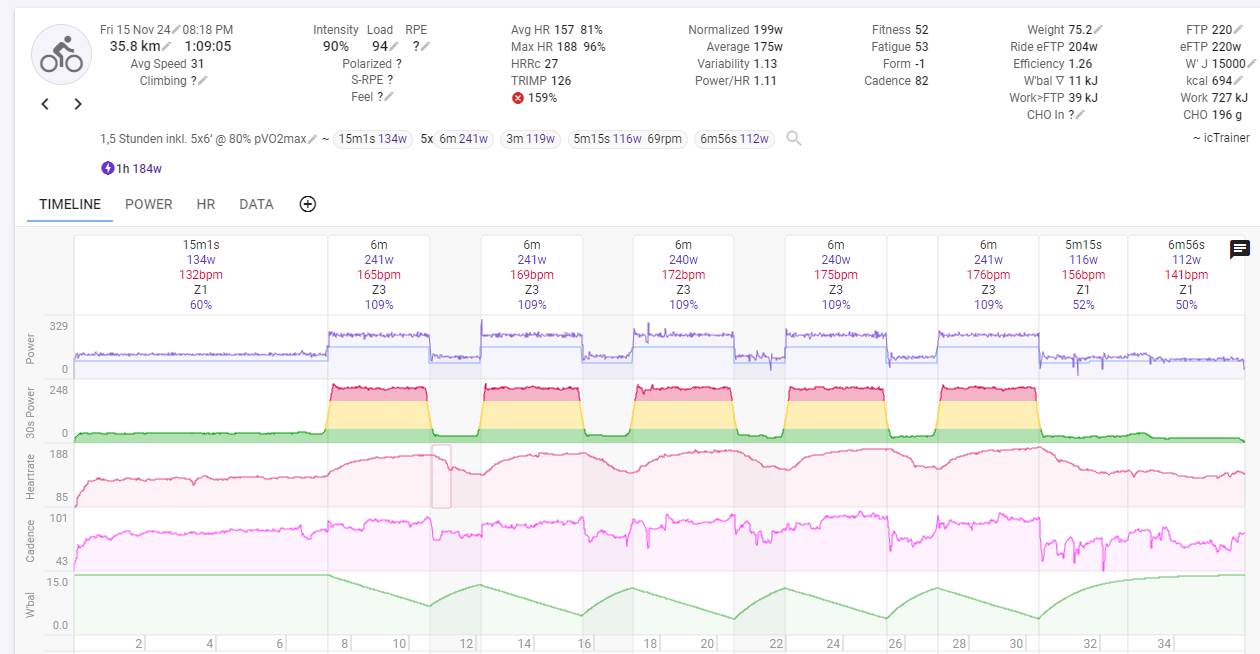The width and height of the screenshot is (1260, 654).
Task: Open the chat comments icon
Action: (x=1239, y=250)
